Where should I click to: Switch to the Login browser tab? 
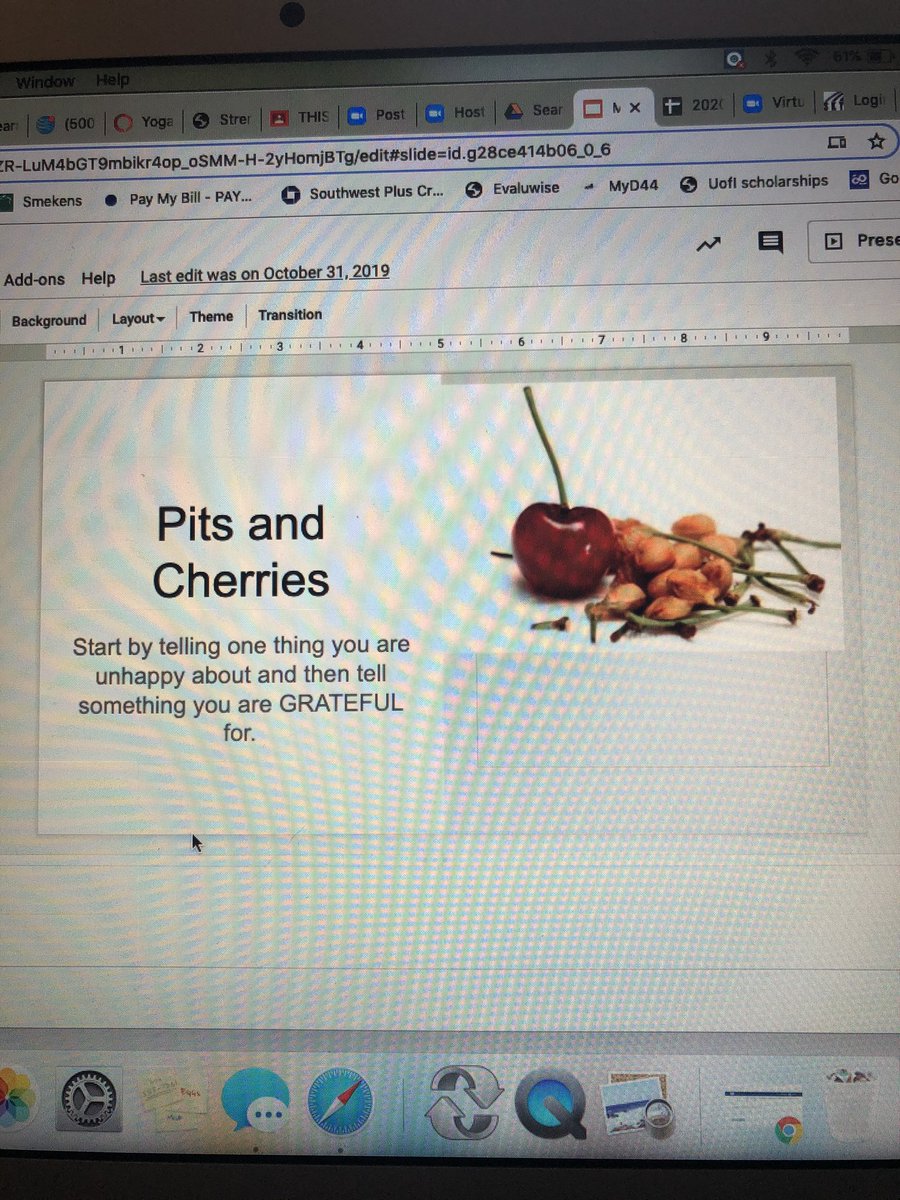853,102
